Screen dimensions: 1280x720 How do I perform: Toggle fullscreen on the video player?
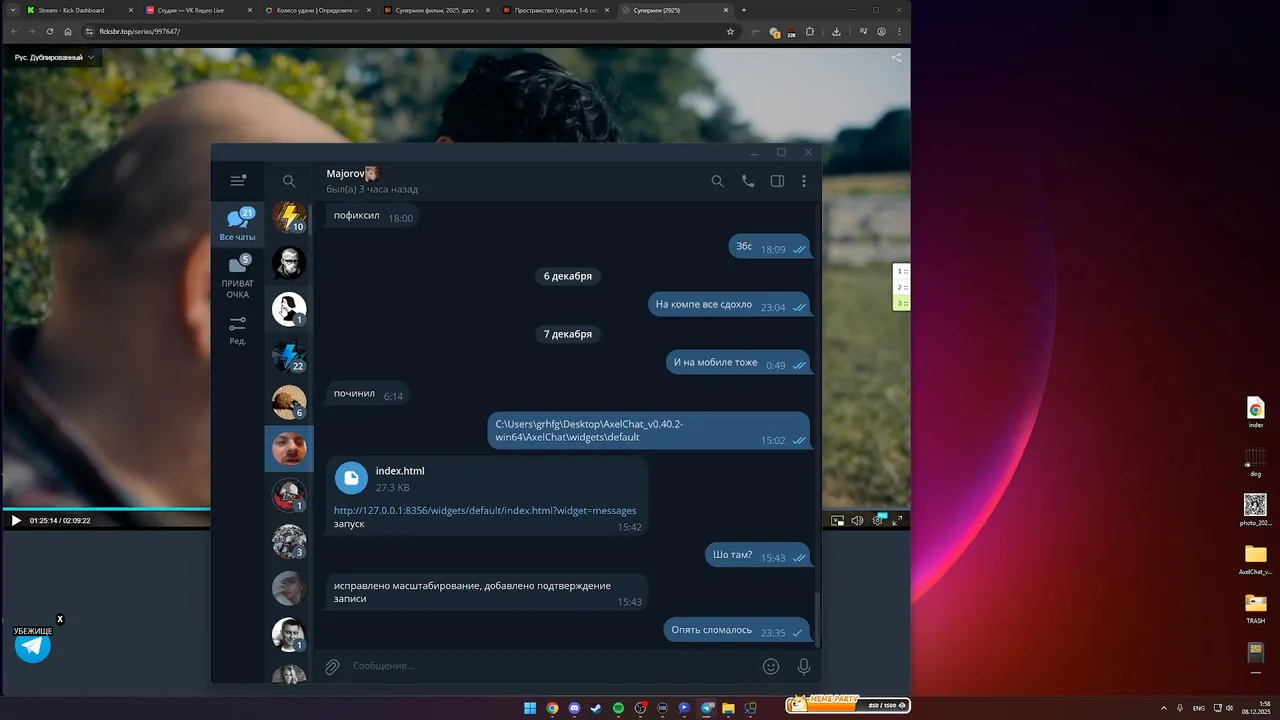pos(898,520)
